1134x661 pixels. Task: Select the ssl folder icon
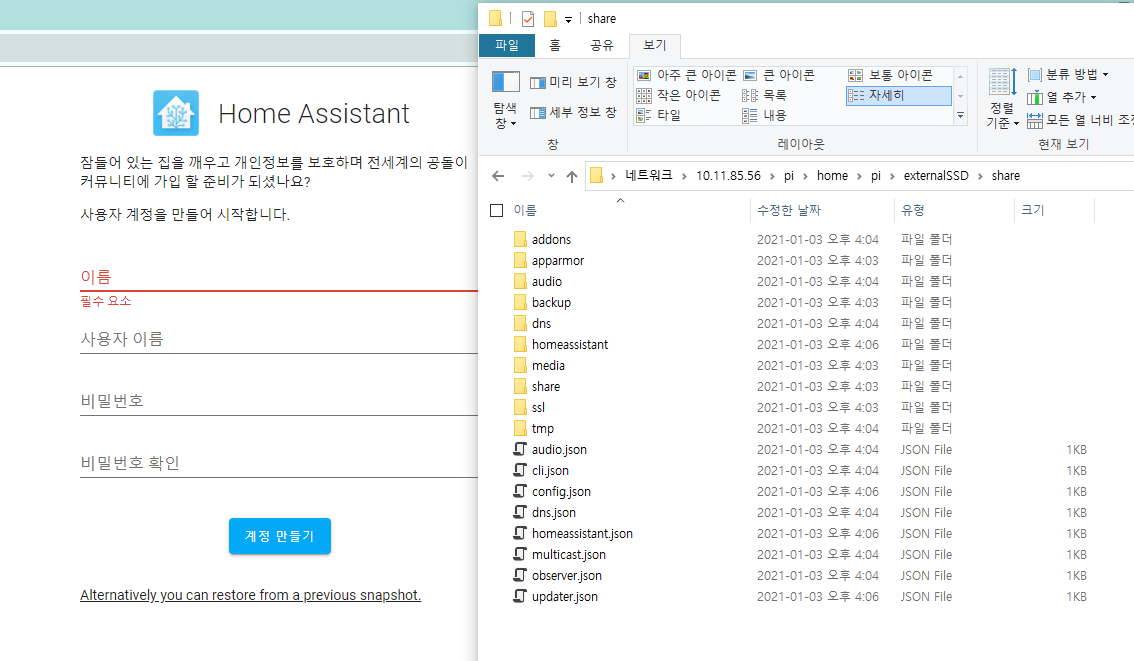pos(520,407)
